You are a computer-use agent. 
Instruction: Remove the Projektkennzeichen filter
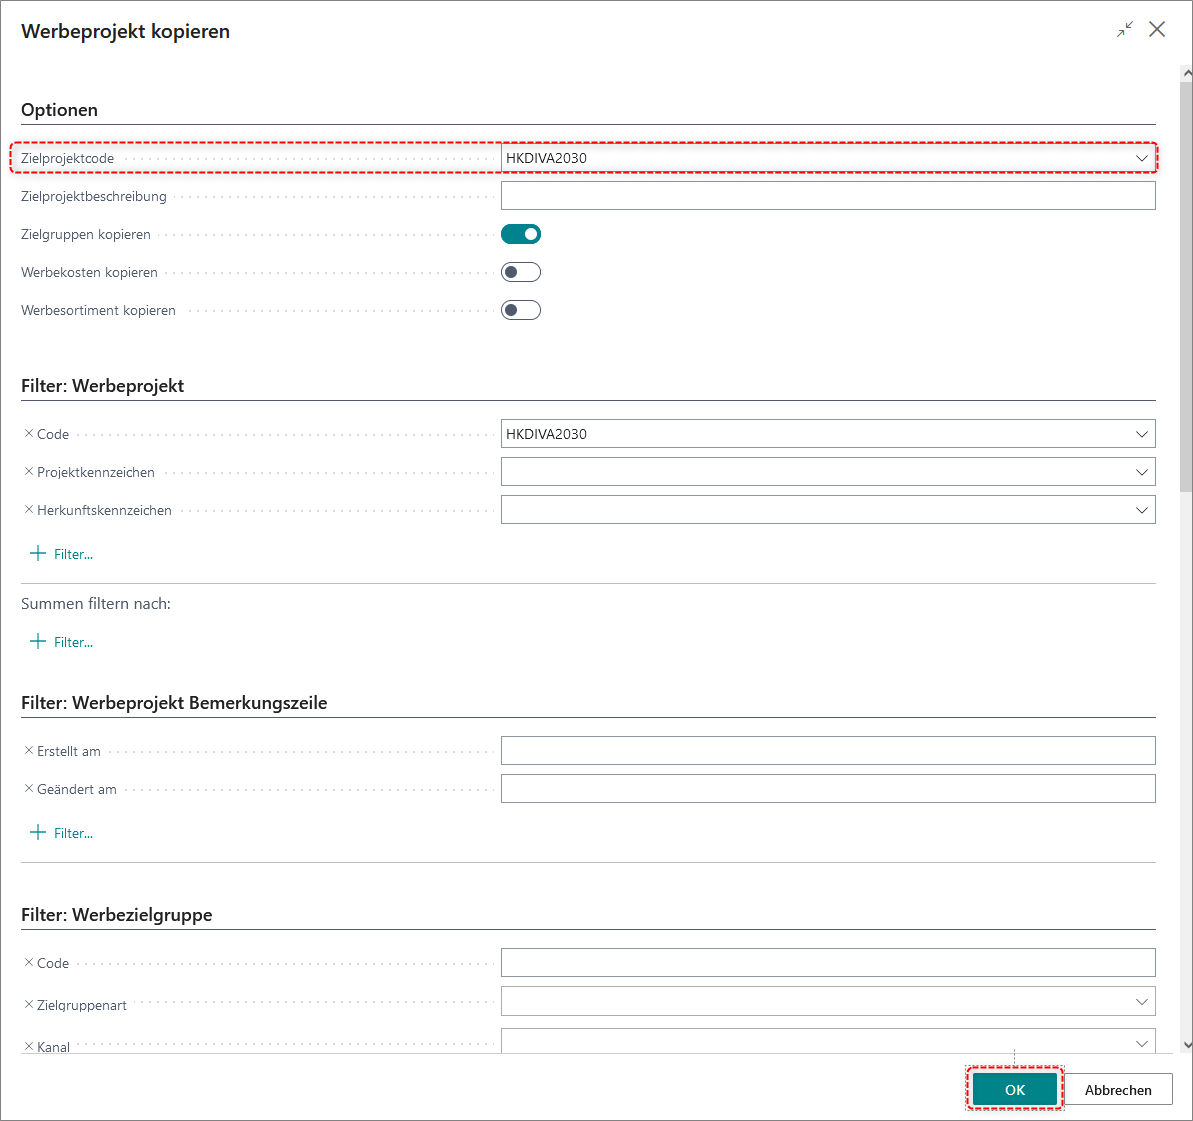29,472
